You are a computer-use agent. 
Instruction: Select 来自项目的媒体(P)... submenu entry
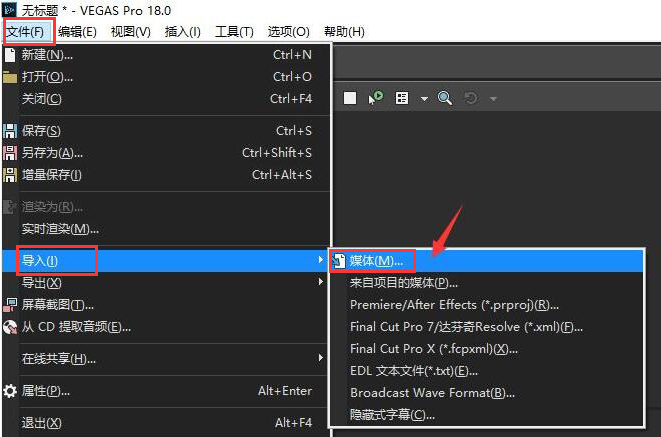pos(487,283)
